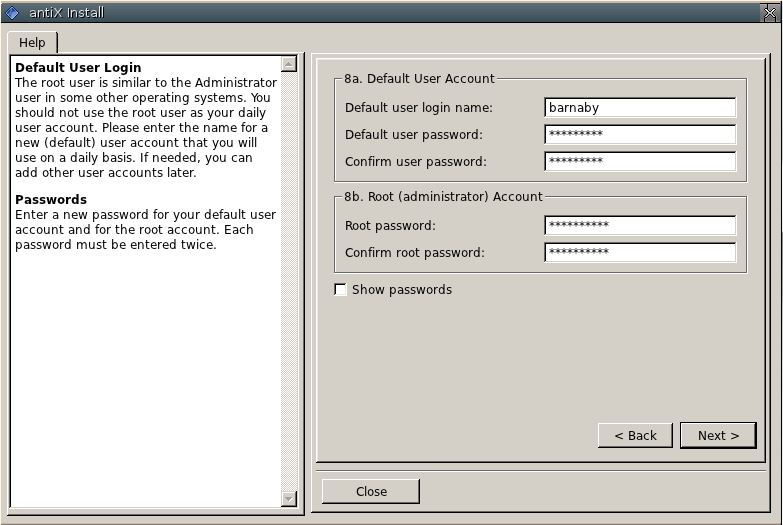This screenshot has height=525, width=783.
Task: Click the 'Default User Login' heading
Action: (x=78, y=67)
